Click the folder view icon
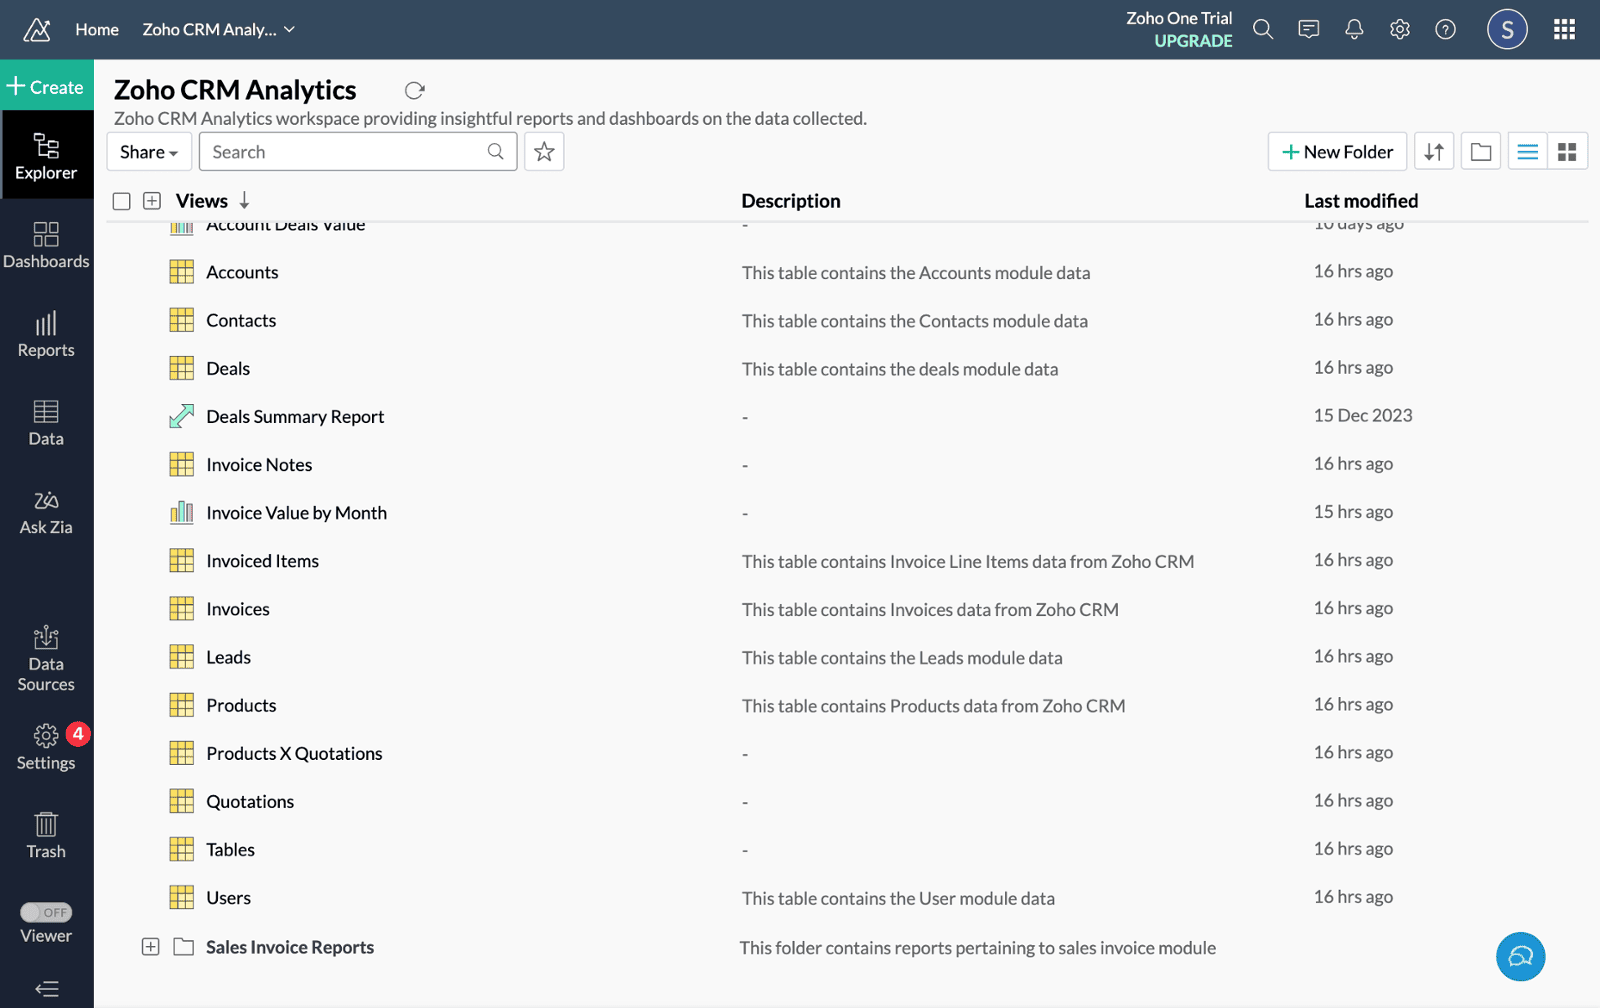1600x1008 pixels. (x=1481, y=152)
